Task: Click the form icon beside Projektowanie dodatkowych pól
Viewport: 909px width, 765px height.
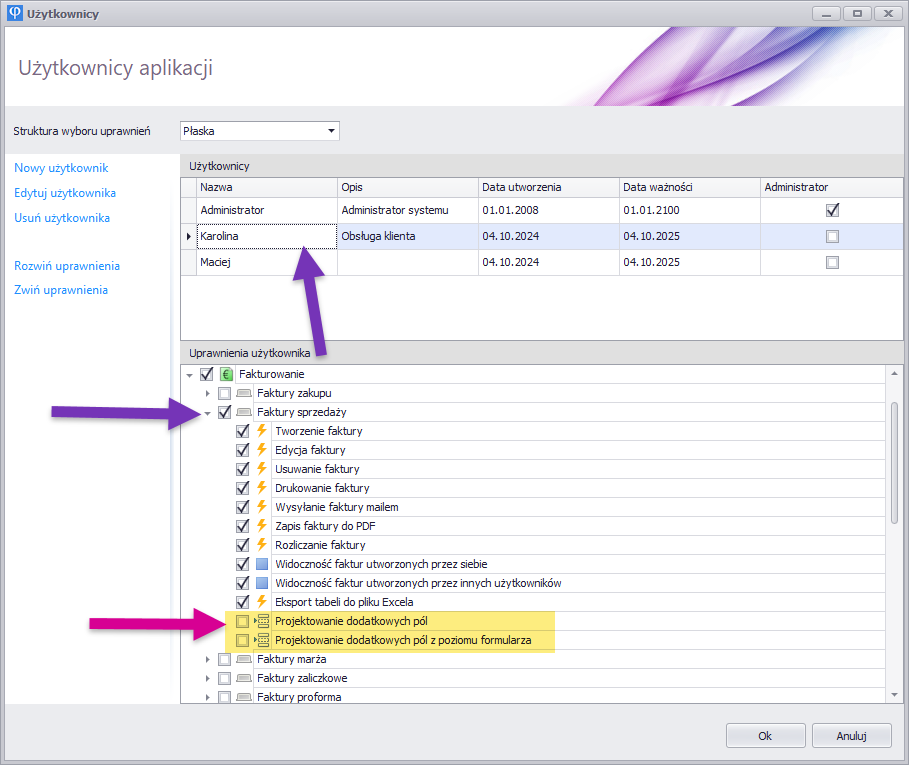Action: pyautogui.click(x=262, y=622)
